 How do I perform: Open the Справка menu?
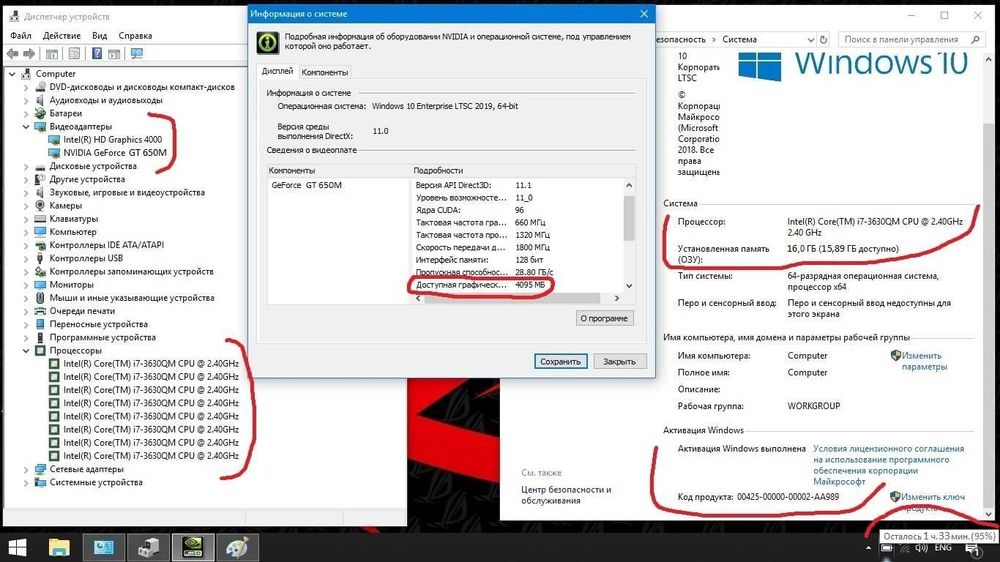pyautogui.click(x=135, y=36)
